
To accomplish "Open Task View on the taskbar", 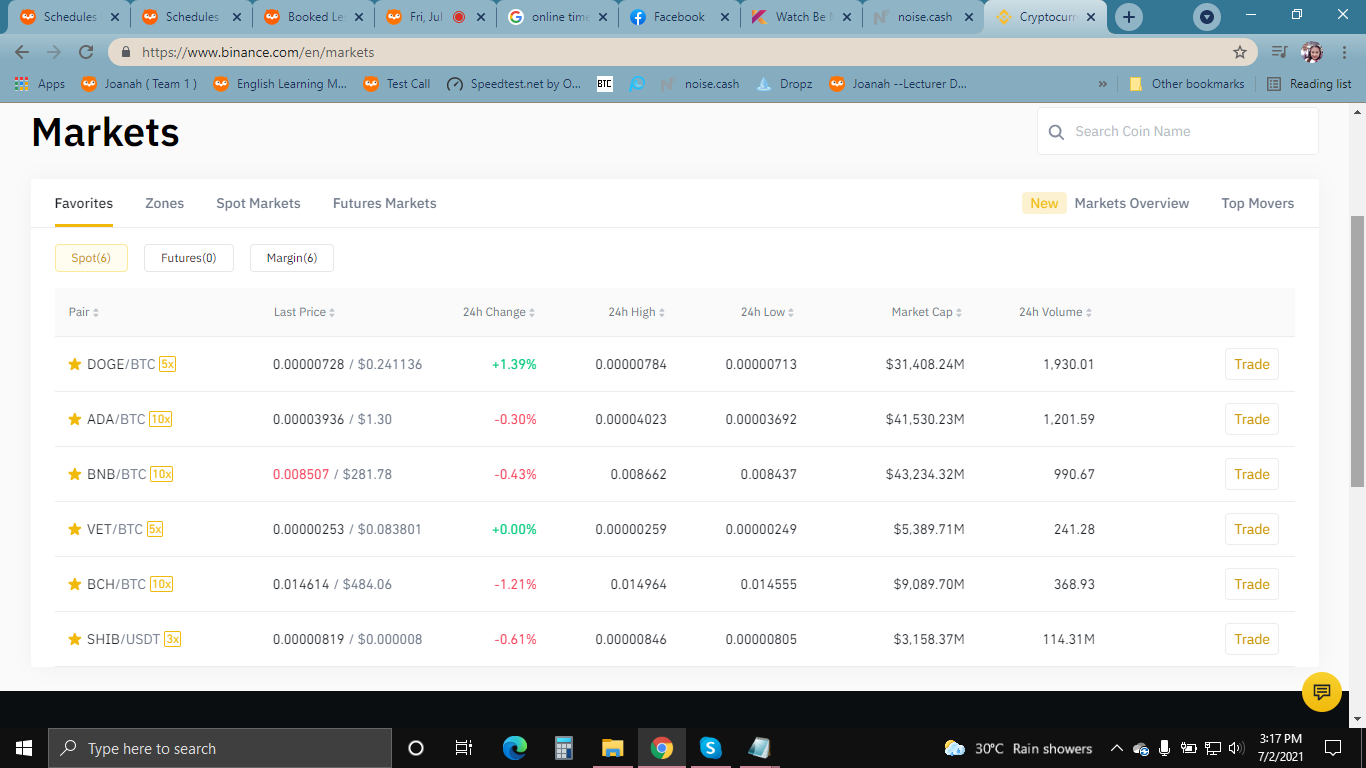I will click(464, 748).
